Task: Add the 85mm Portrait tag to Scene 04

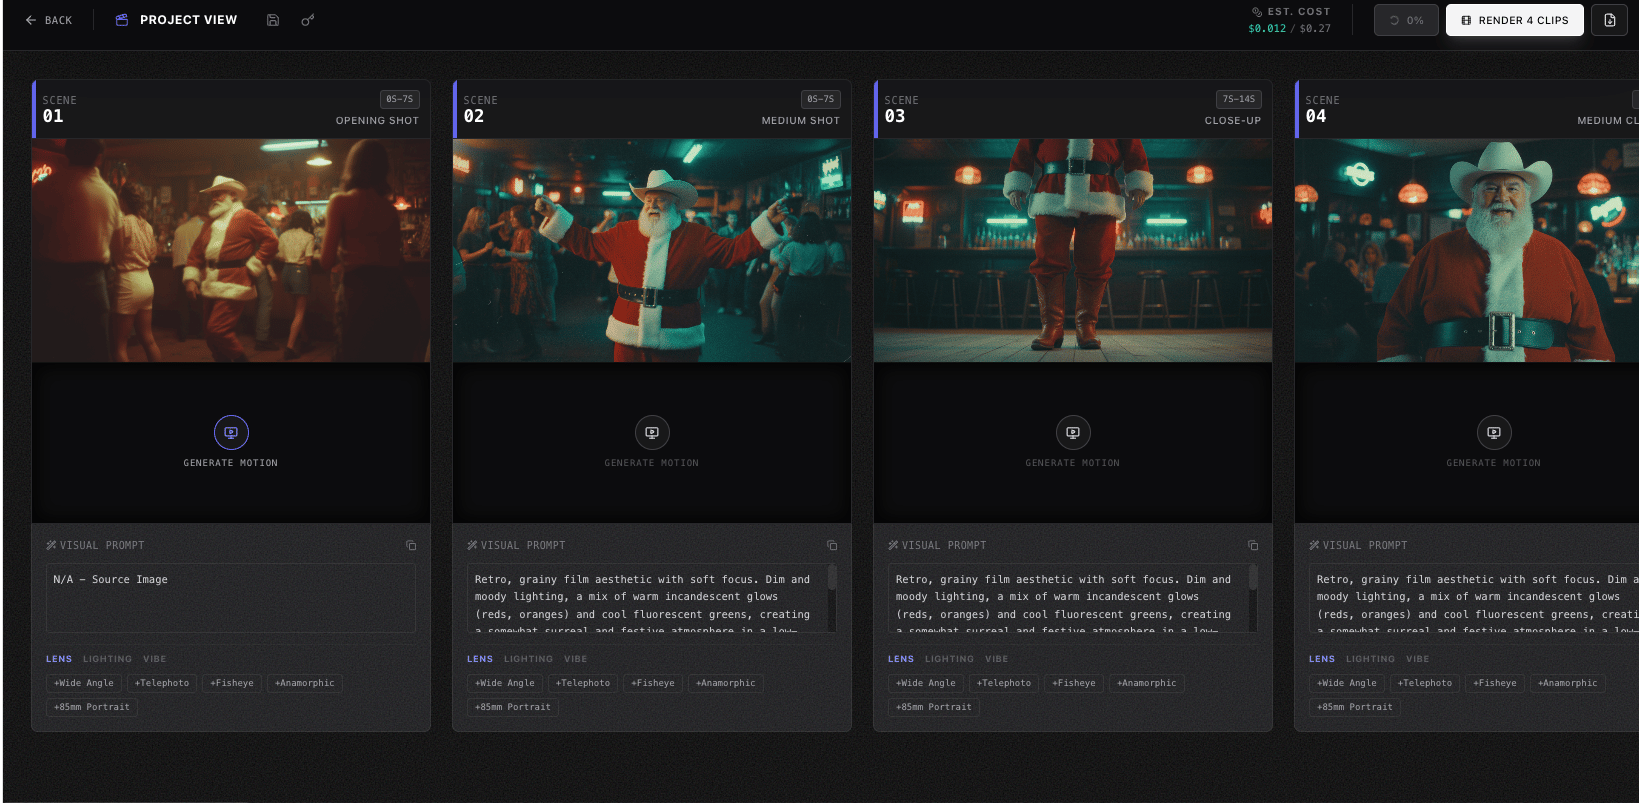Action: (1355, 707)
